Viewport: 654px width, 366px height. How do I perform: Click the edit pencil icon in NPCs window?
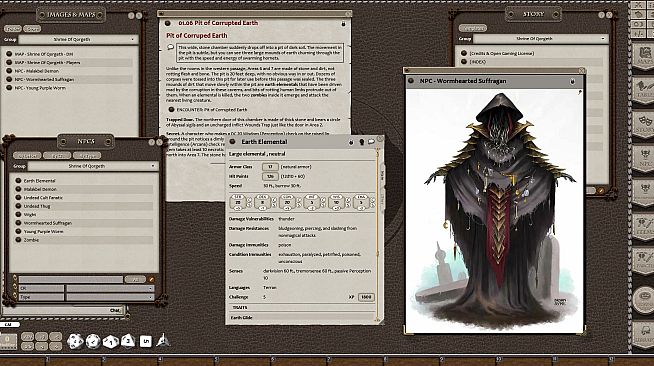(151, 280)
